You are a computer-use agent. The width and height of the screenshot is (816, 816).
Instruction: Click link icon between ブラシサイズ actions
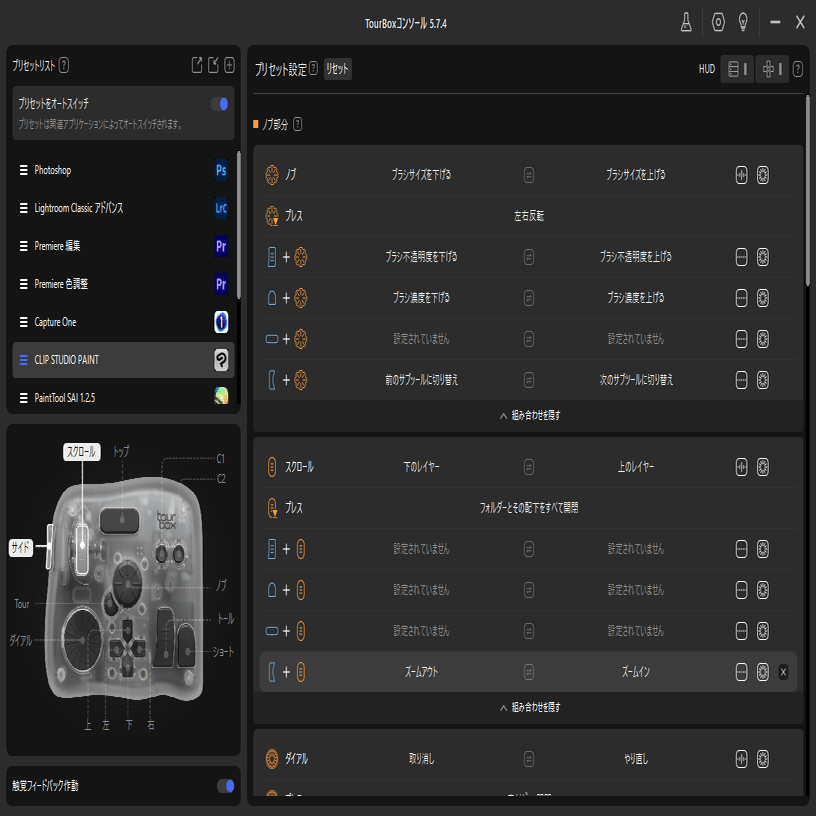point(528,175)
